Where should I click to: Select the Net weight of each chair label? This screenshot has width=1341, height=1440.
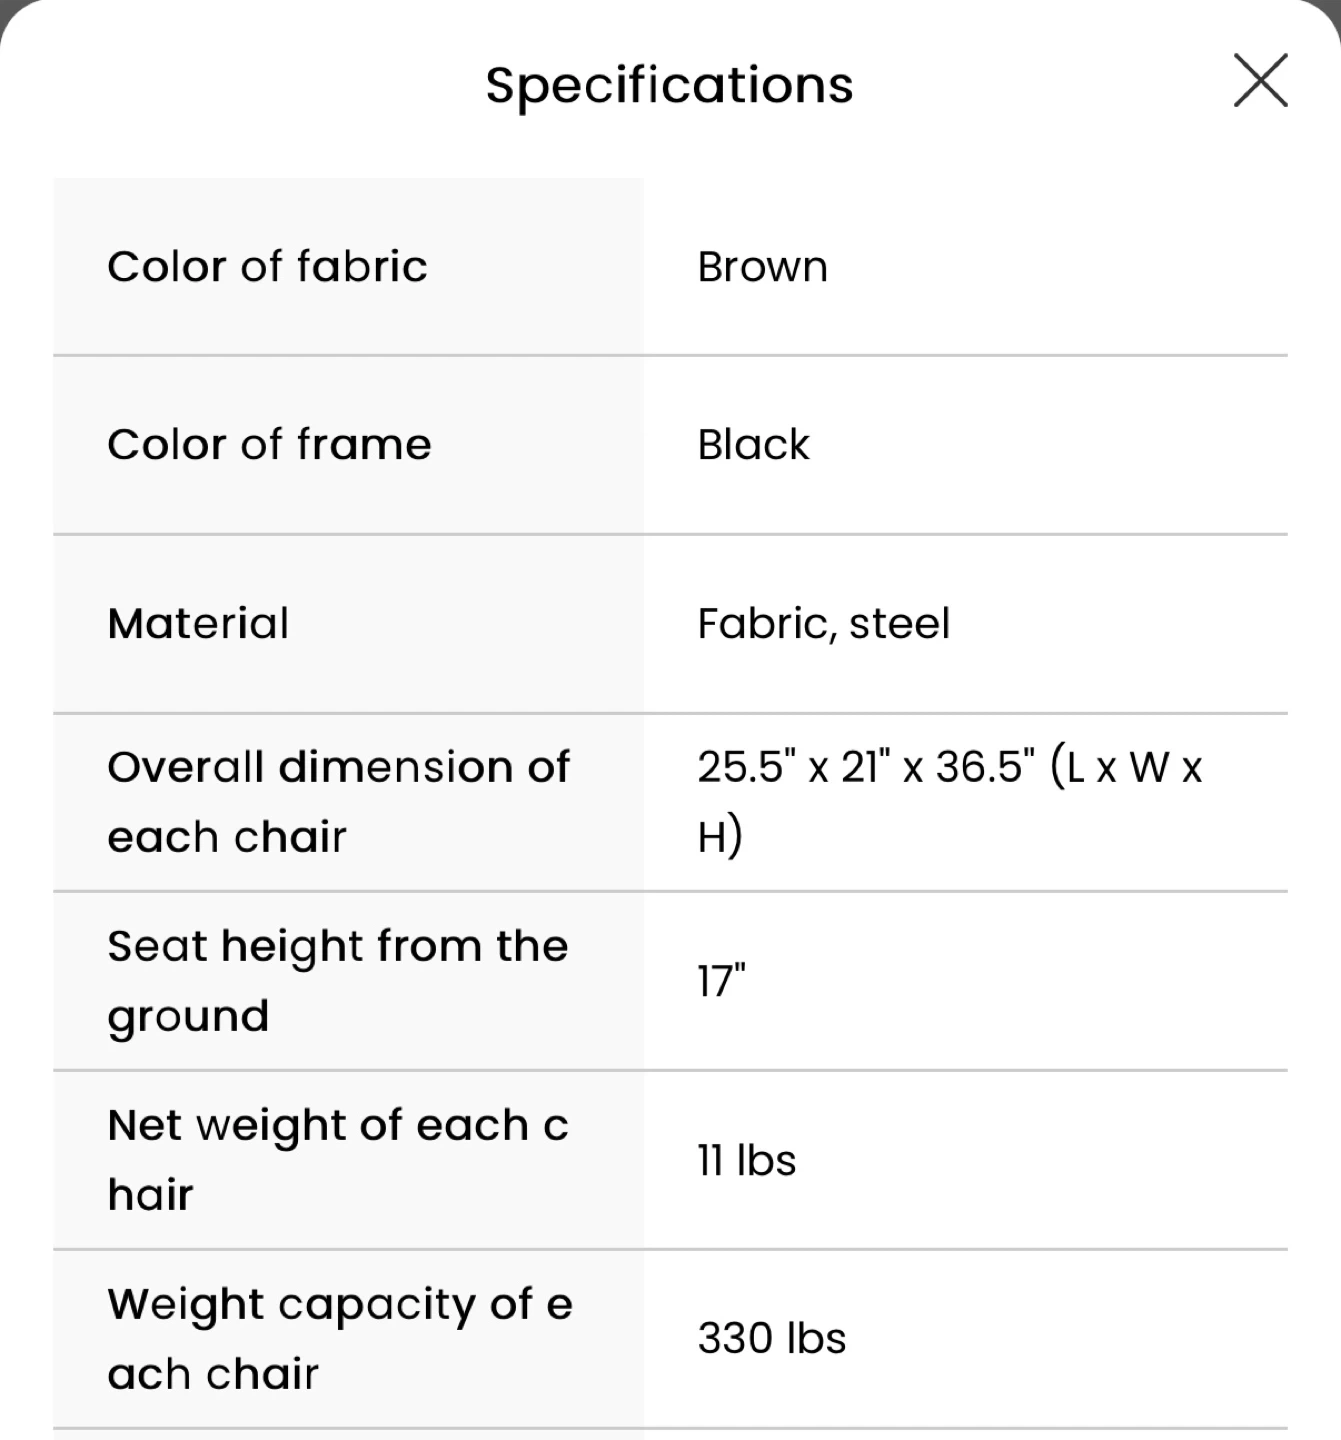(x=338, y=1160)
